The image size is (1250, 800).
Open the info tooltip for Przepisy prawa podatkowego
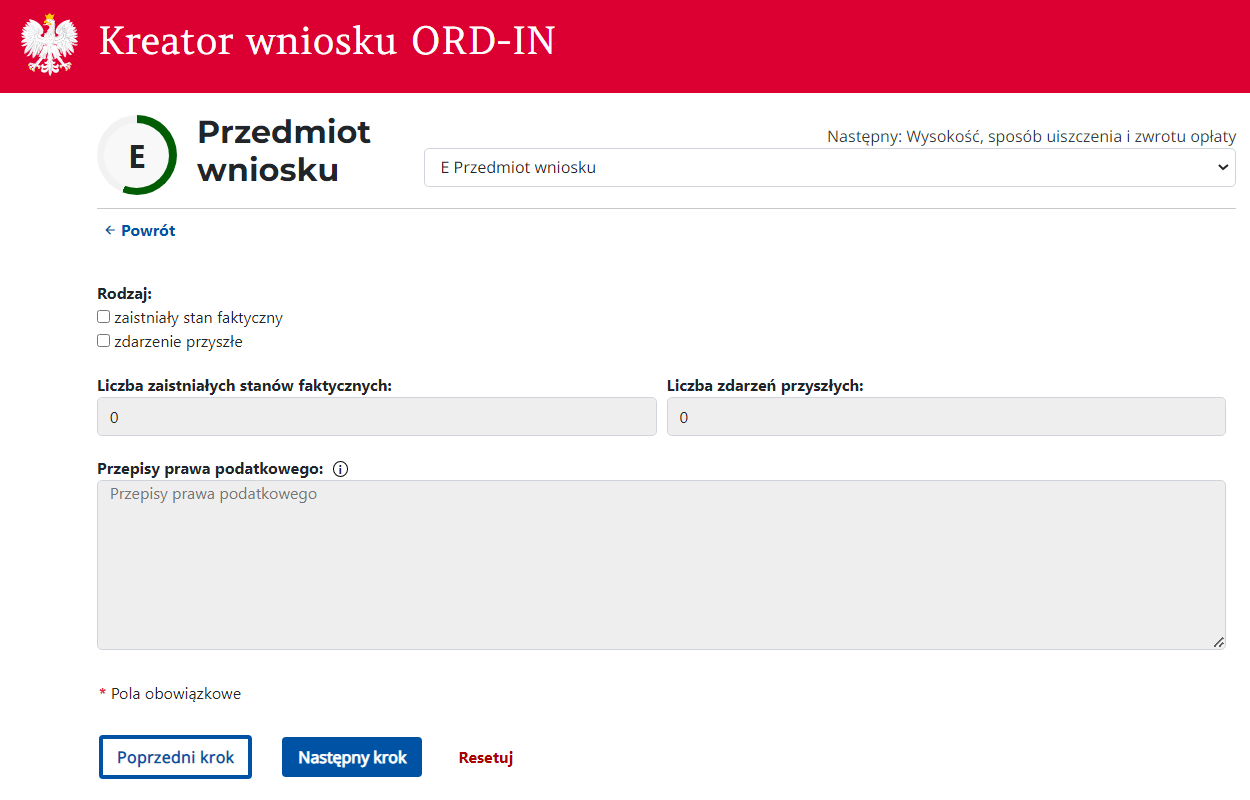(x=340, y=469)
